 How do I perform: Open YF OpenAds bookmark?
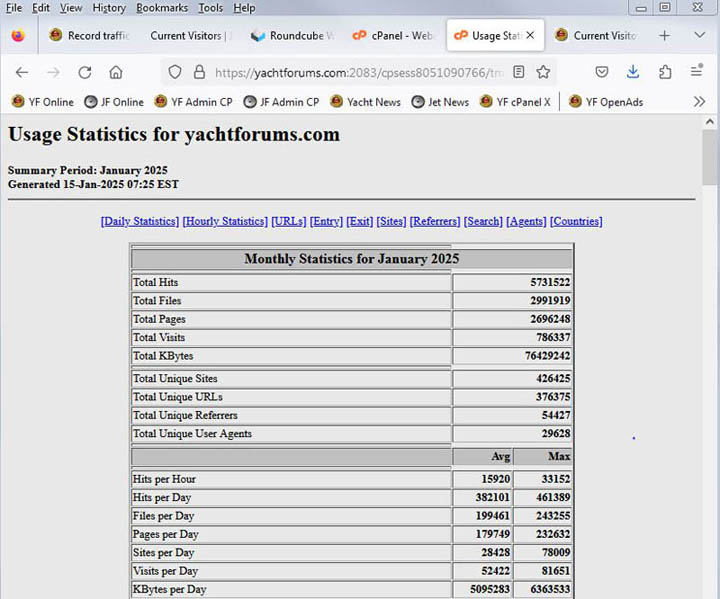606,102
